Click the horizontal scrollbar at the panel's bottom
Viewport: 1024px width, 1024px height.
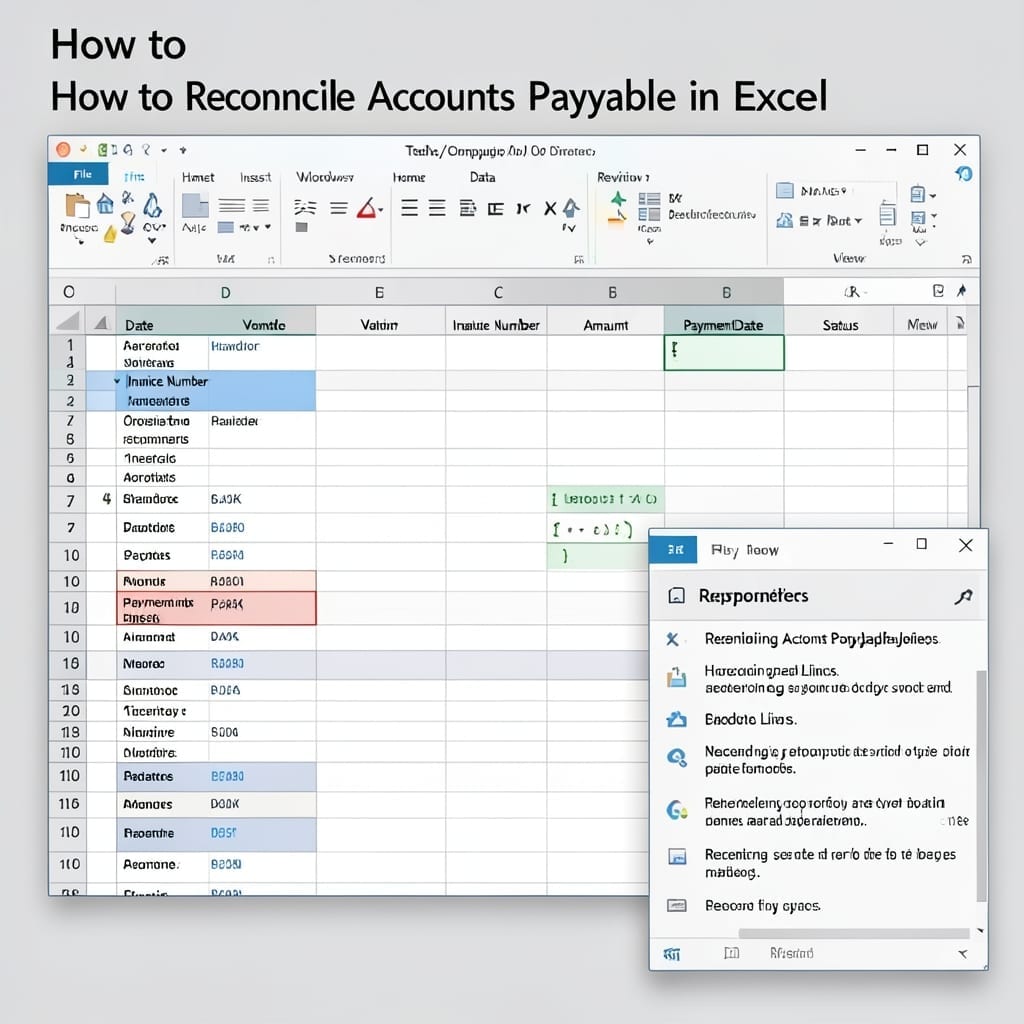[854, 934]
